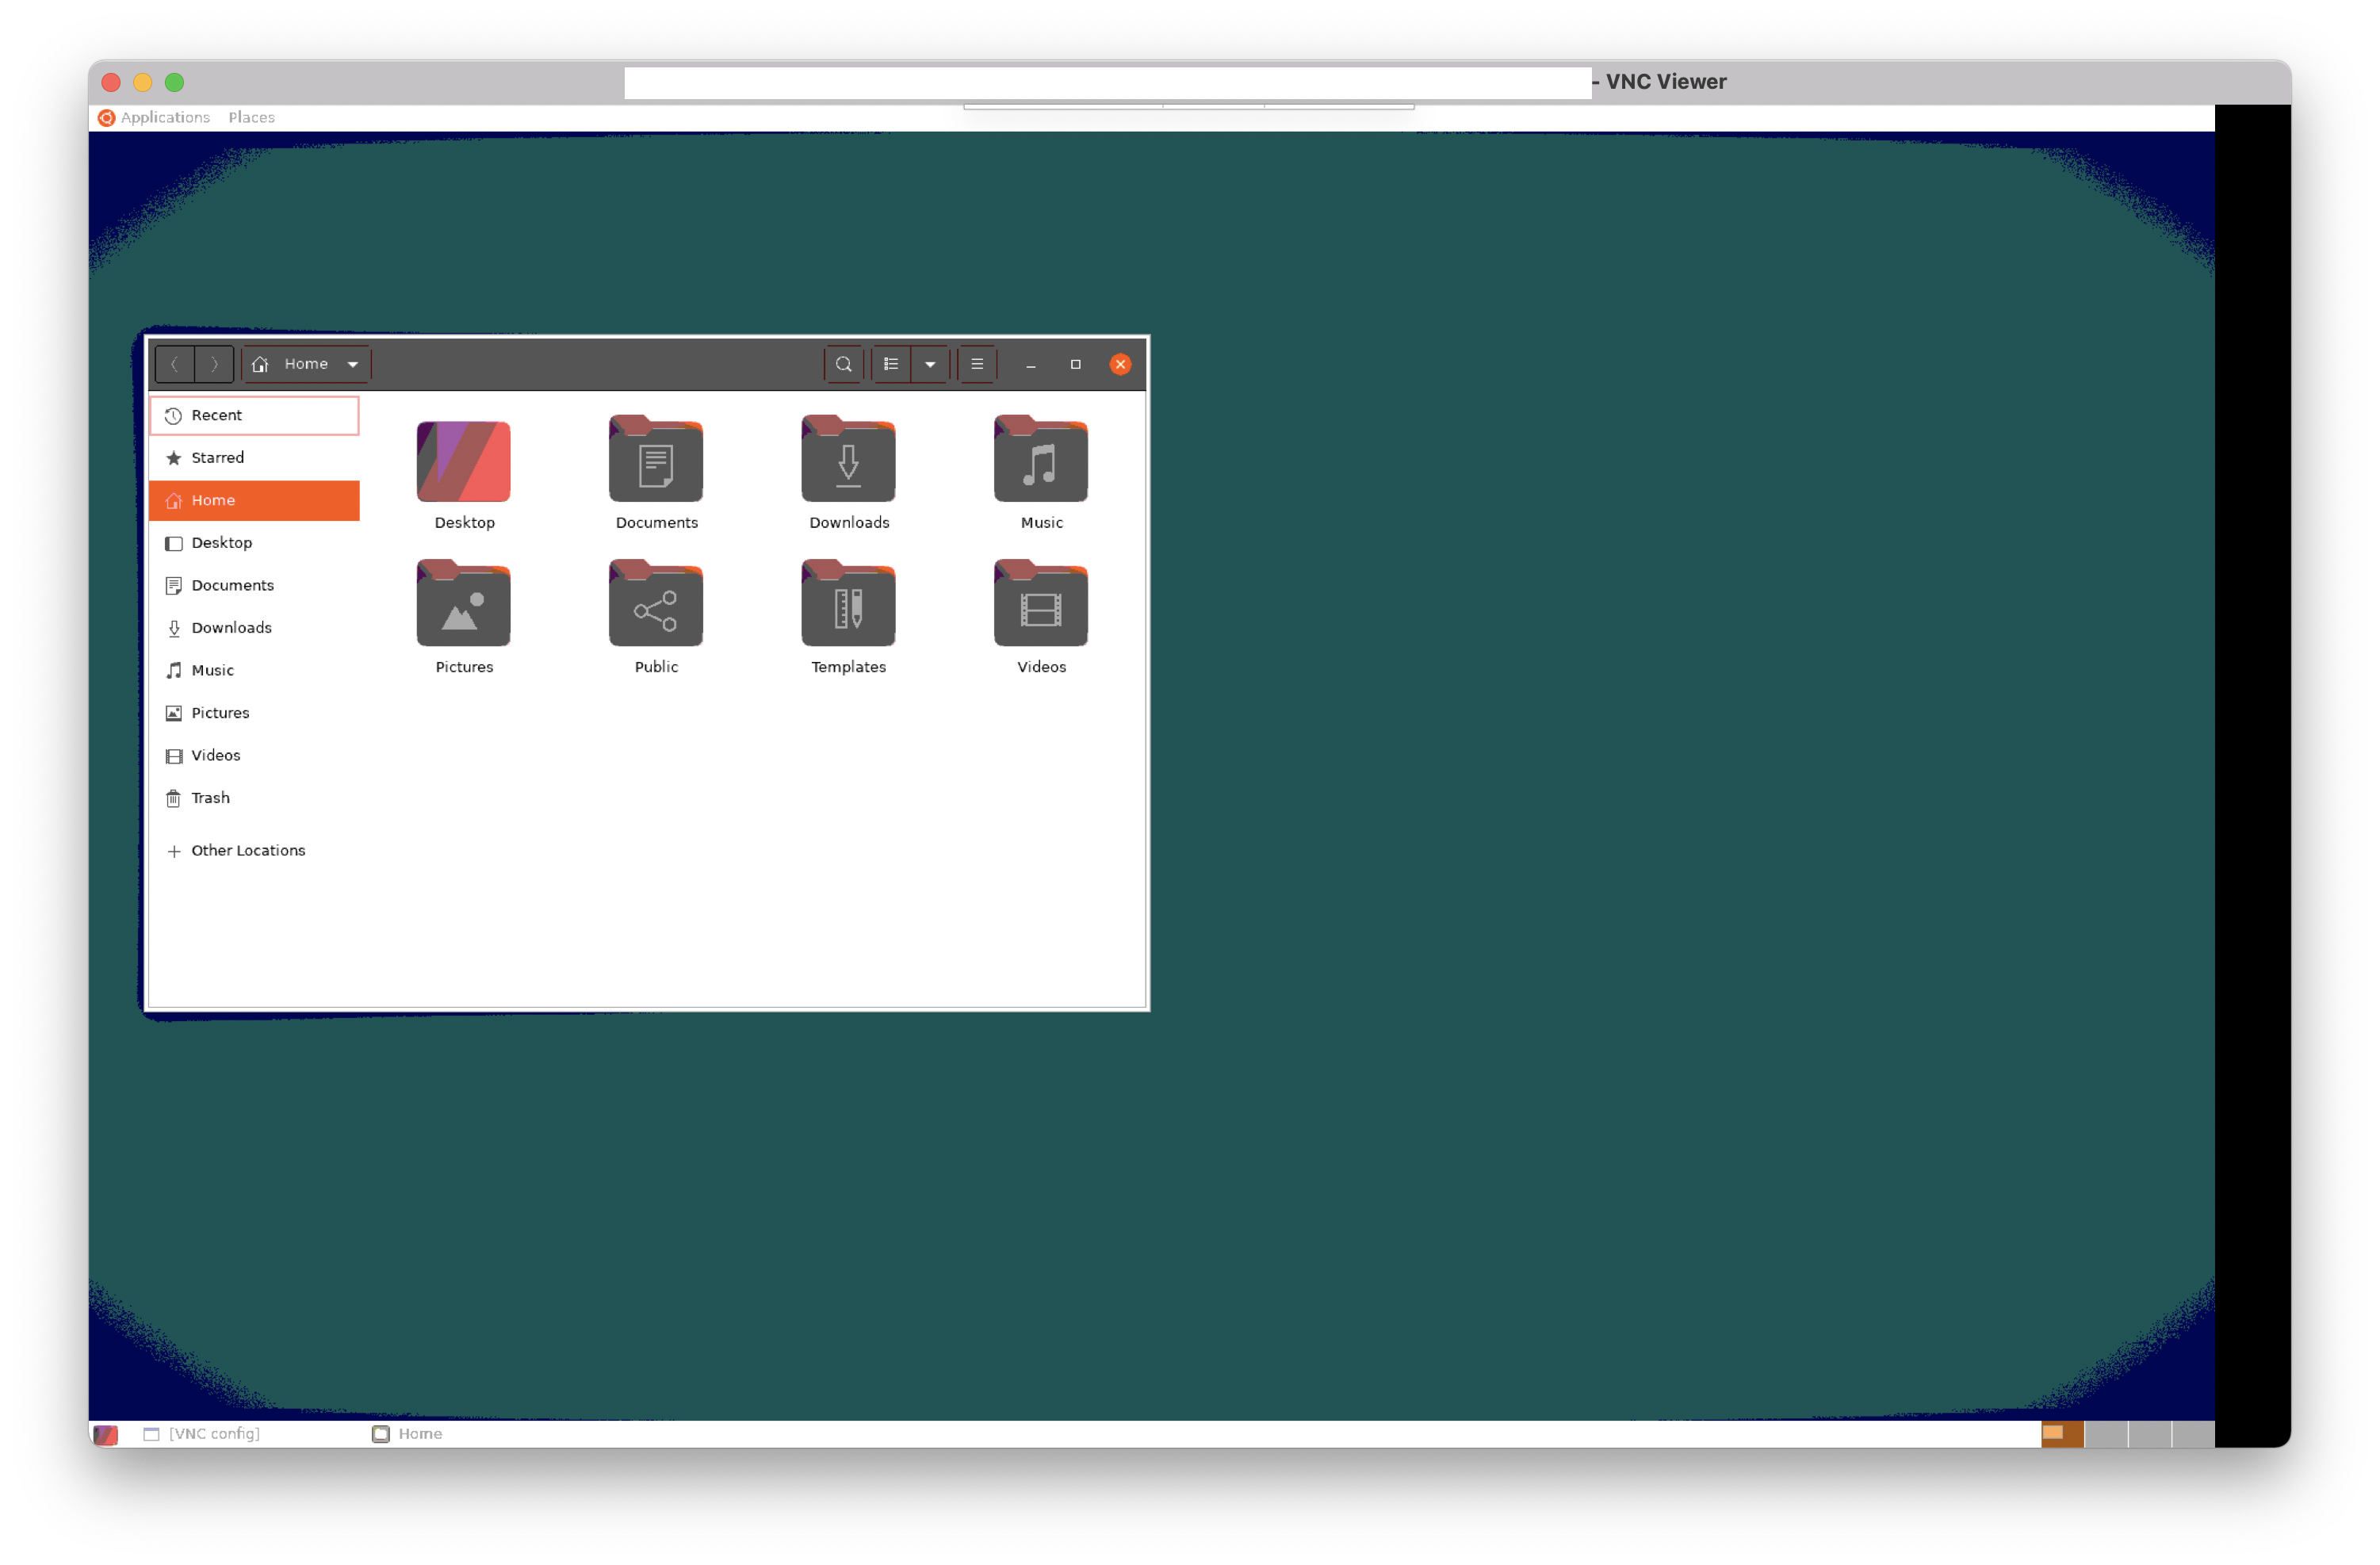2380x1565 pixels.
Task: Expand the Home path bar dropdown
Action: pyautogui.click(x=352, y=364)
